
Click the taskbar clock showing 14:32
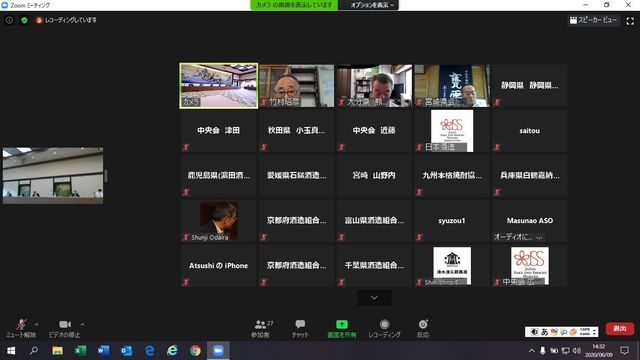pos(599,351)
